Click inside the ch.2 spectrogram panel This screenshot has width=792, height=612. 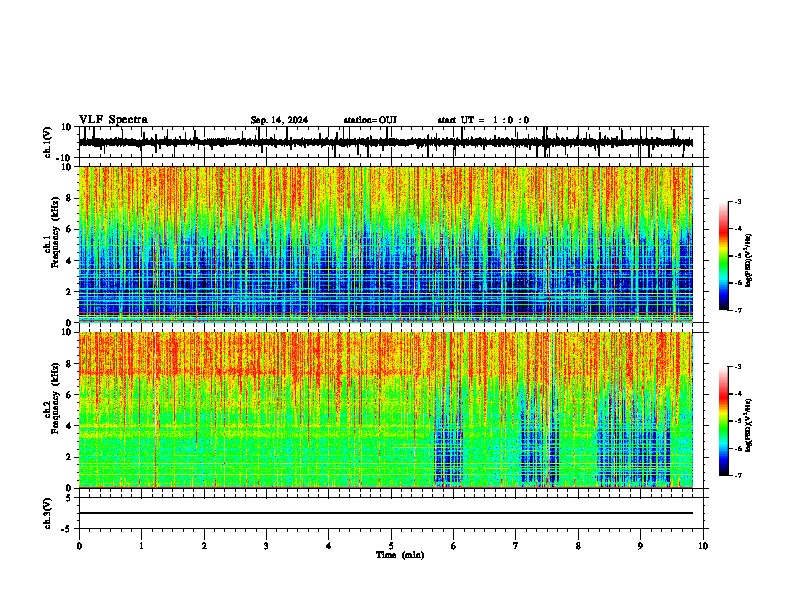click(x=386, y=410)
